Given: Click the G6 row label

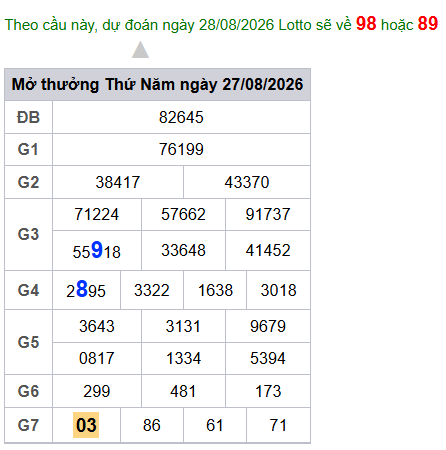Looking at the screenshot, I should coord(28,391).
